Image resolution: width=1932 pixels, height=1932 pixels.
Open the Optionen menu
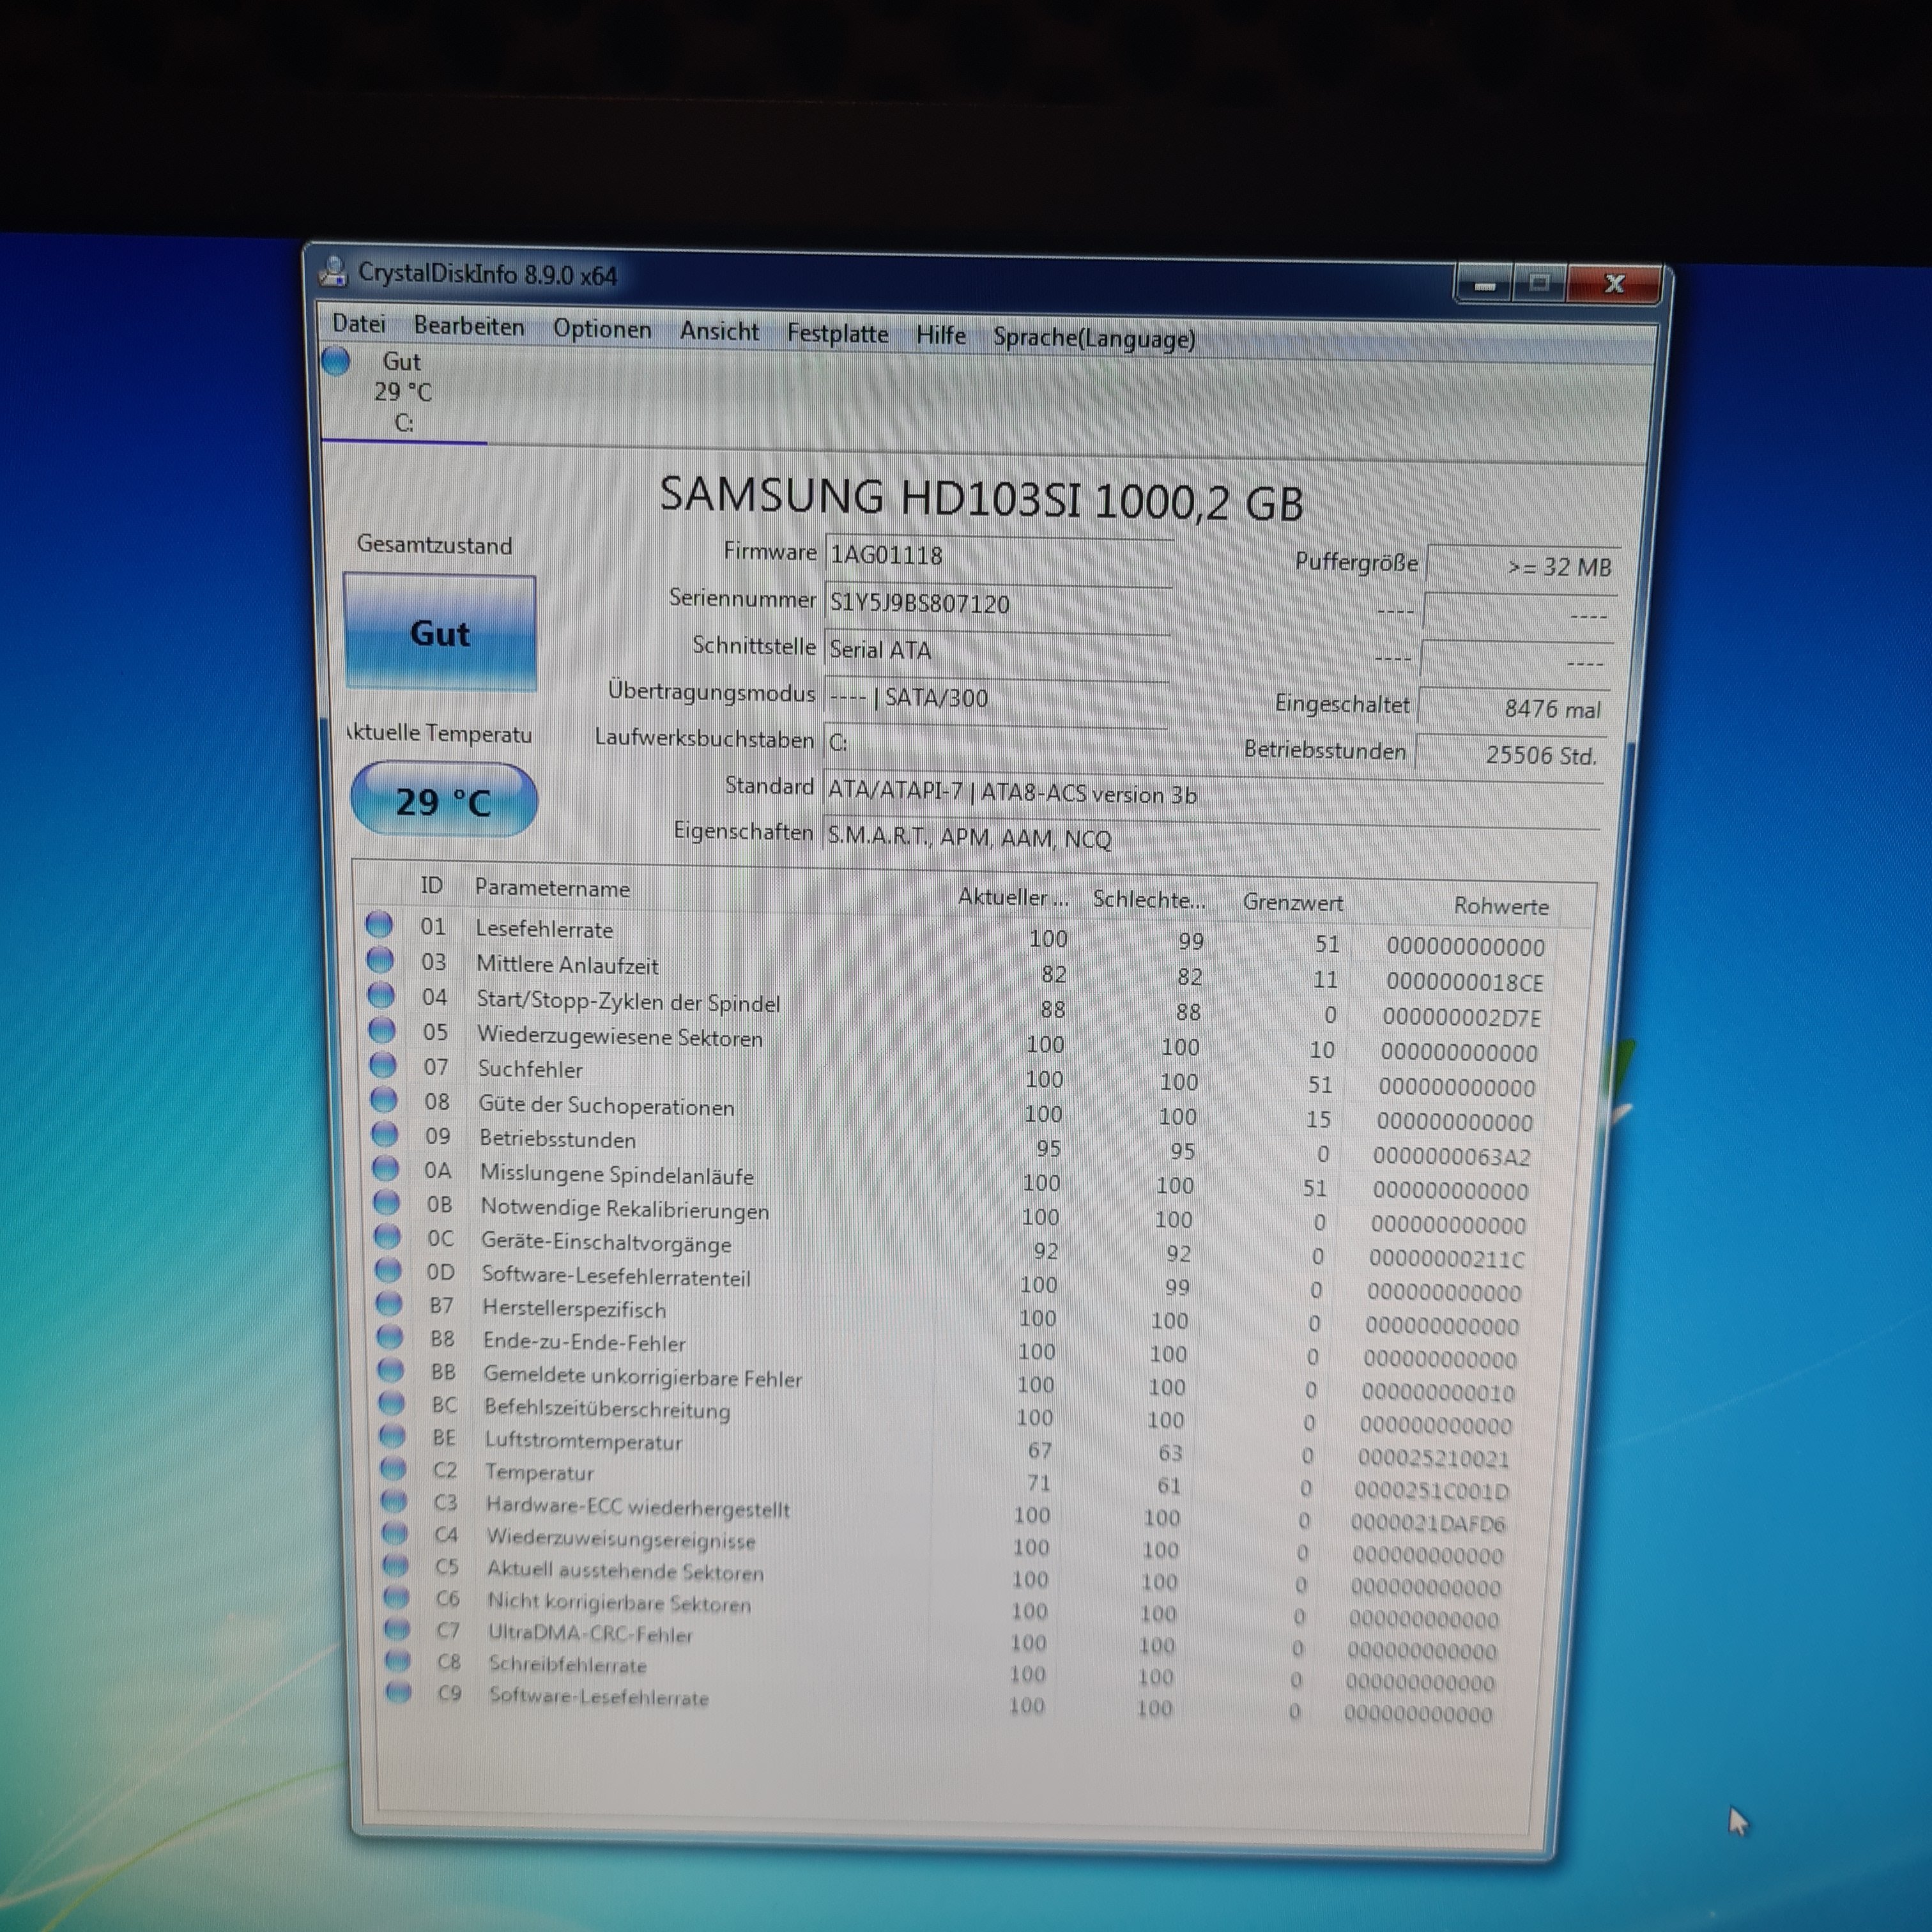(602, 329)
